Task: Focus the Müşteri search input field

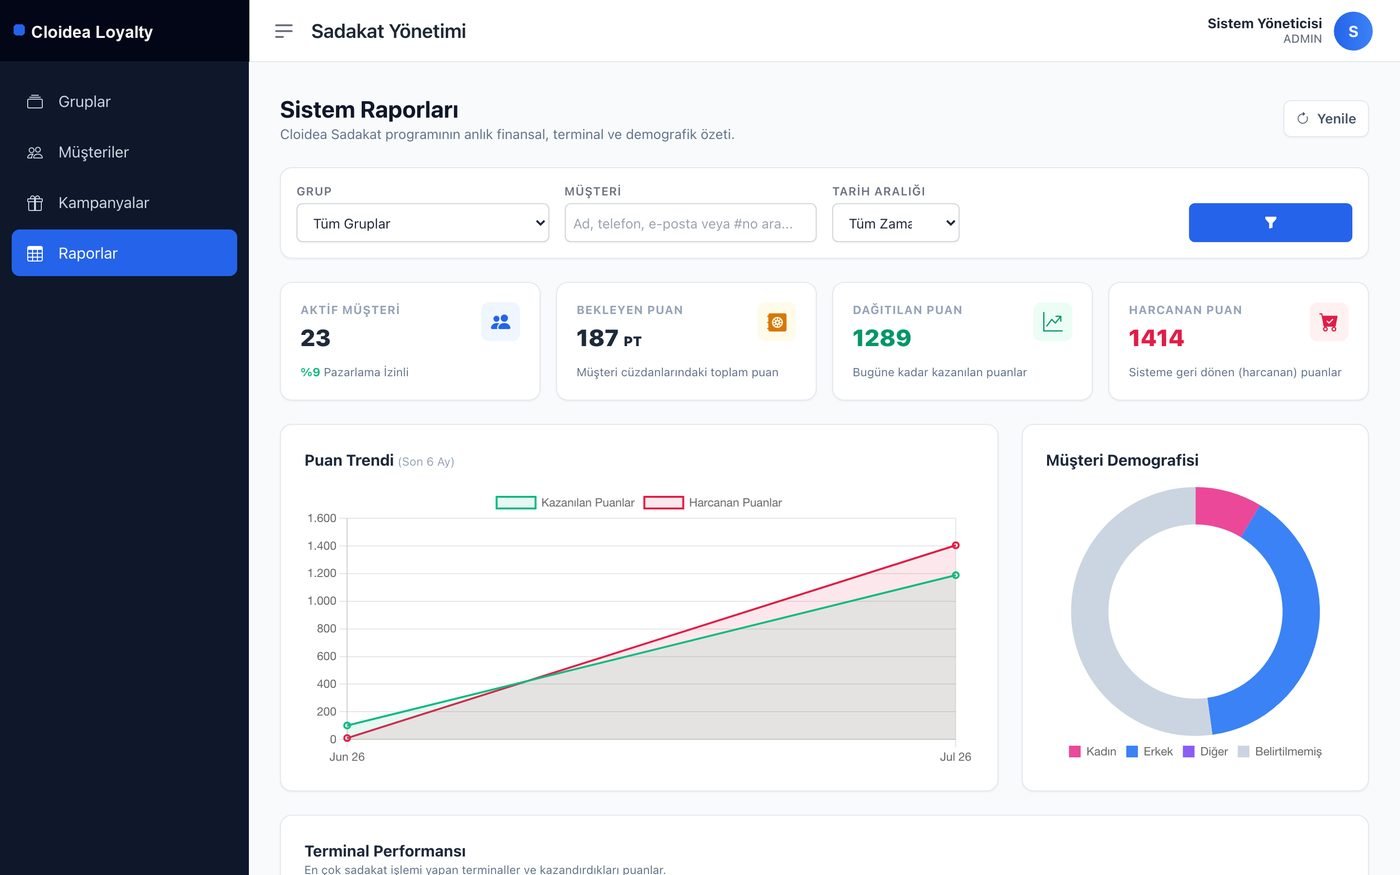Action: pyautogui.click(x=690, y=223)
